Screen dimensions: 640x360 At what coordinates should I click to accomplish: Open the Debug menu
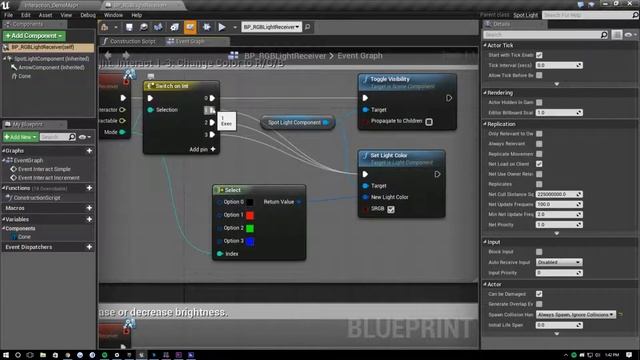(88, 15)
